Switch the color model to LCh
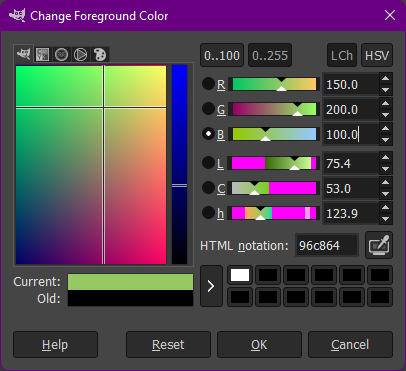 tap(342, 55)
